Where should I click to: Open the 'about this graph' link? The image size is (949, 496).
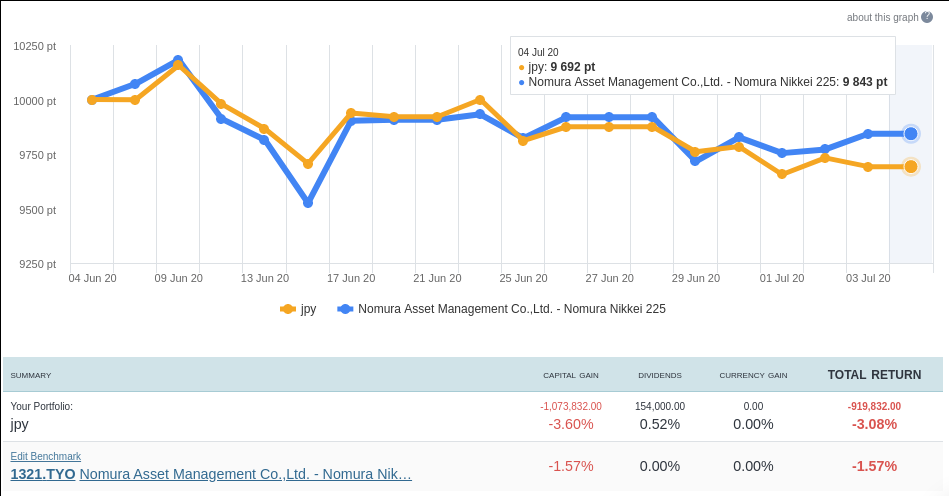click(x=881, y=17)
